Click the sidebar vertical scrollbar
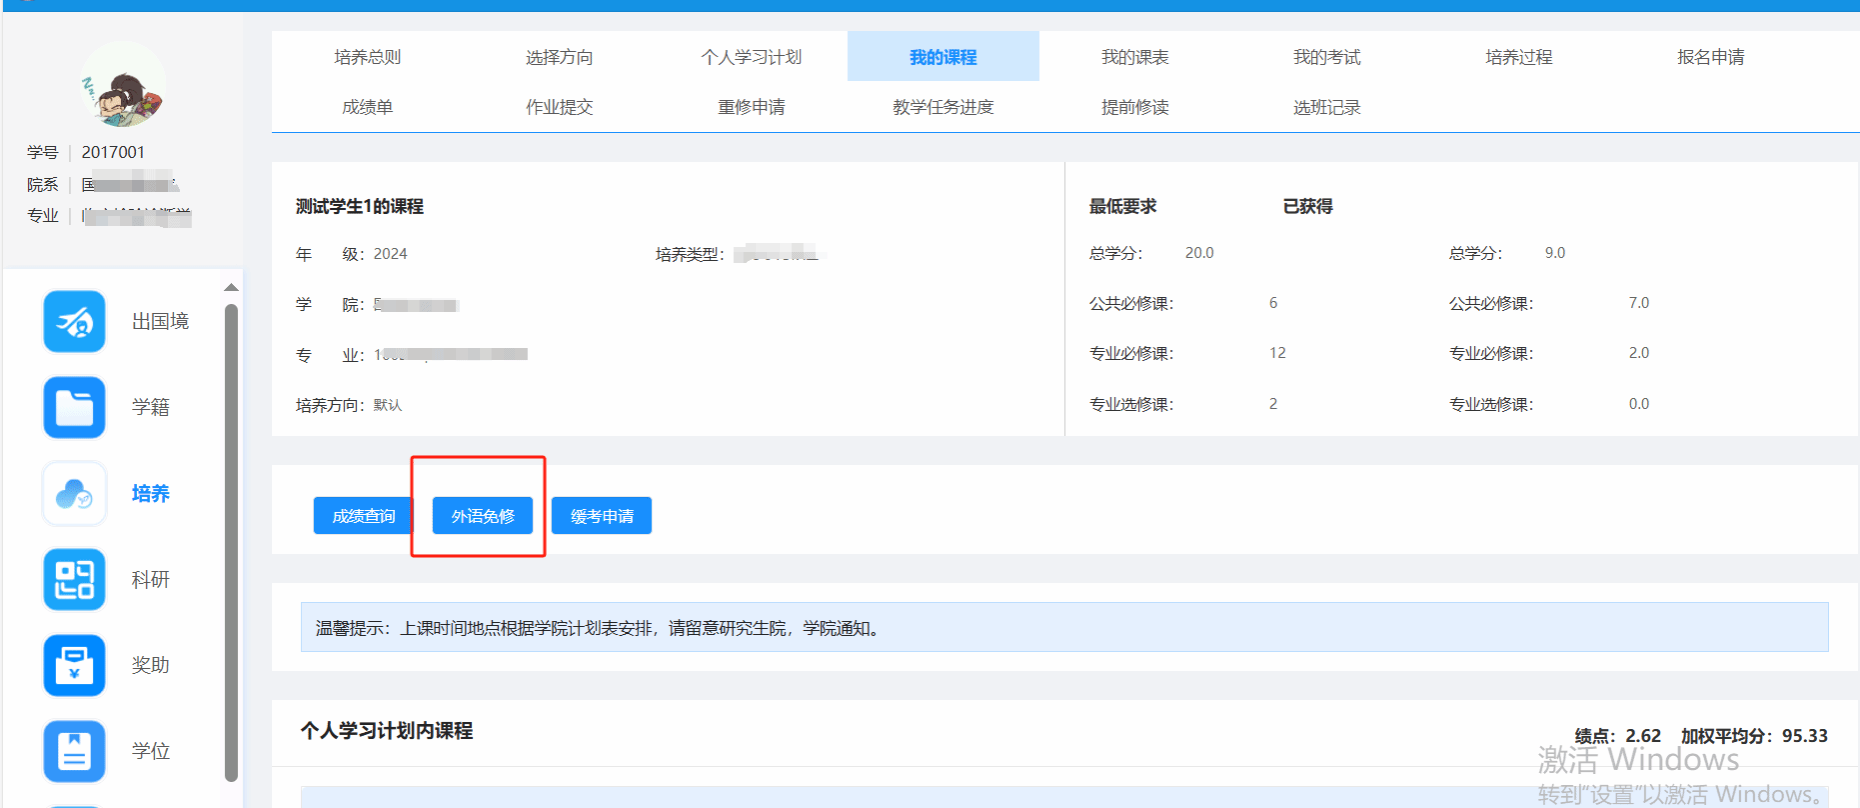 point(231,540)
